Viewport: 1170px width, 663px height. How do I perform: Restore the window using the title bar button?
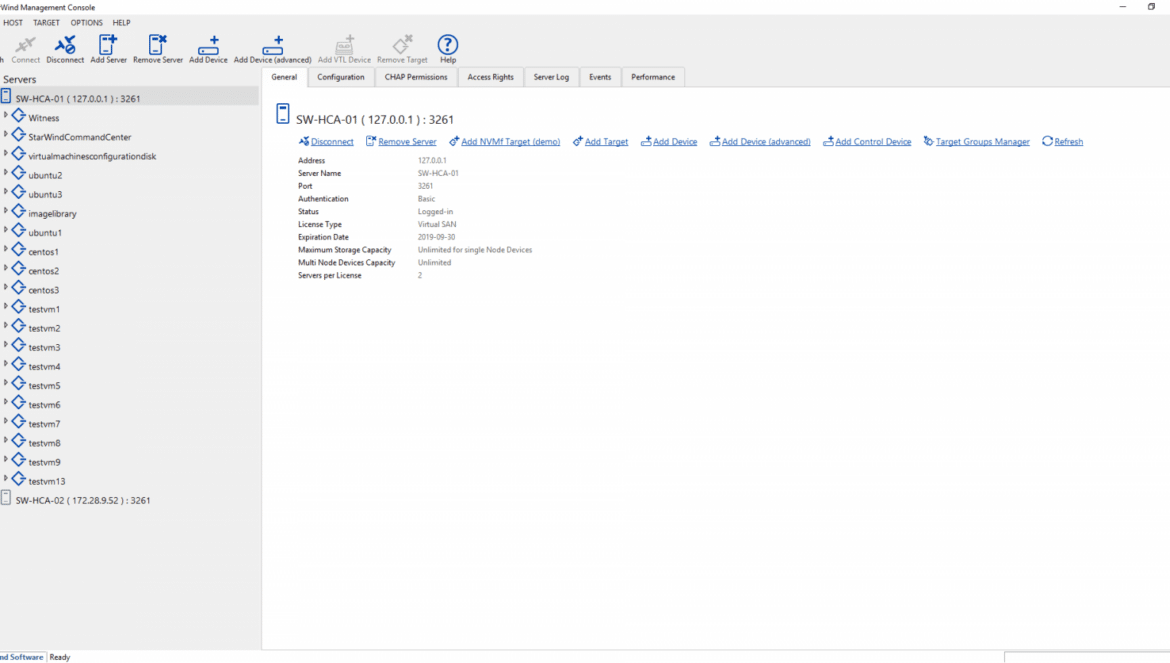click(x=1151, y=7)
